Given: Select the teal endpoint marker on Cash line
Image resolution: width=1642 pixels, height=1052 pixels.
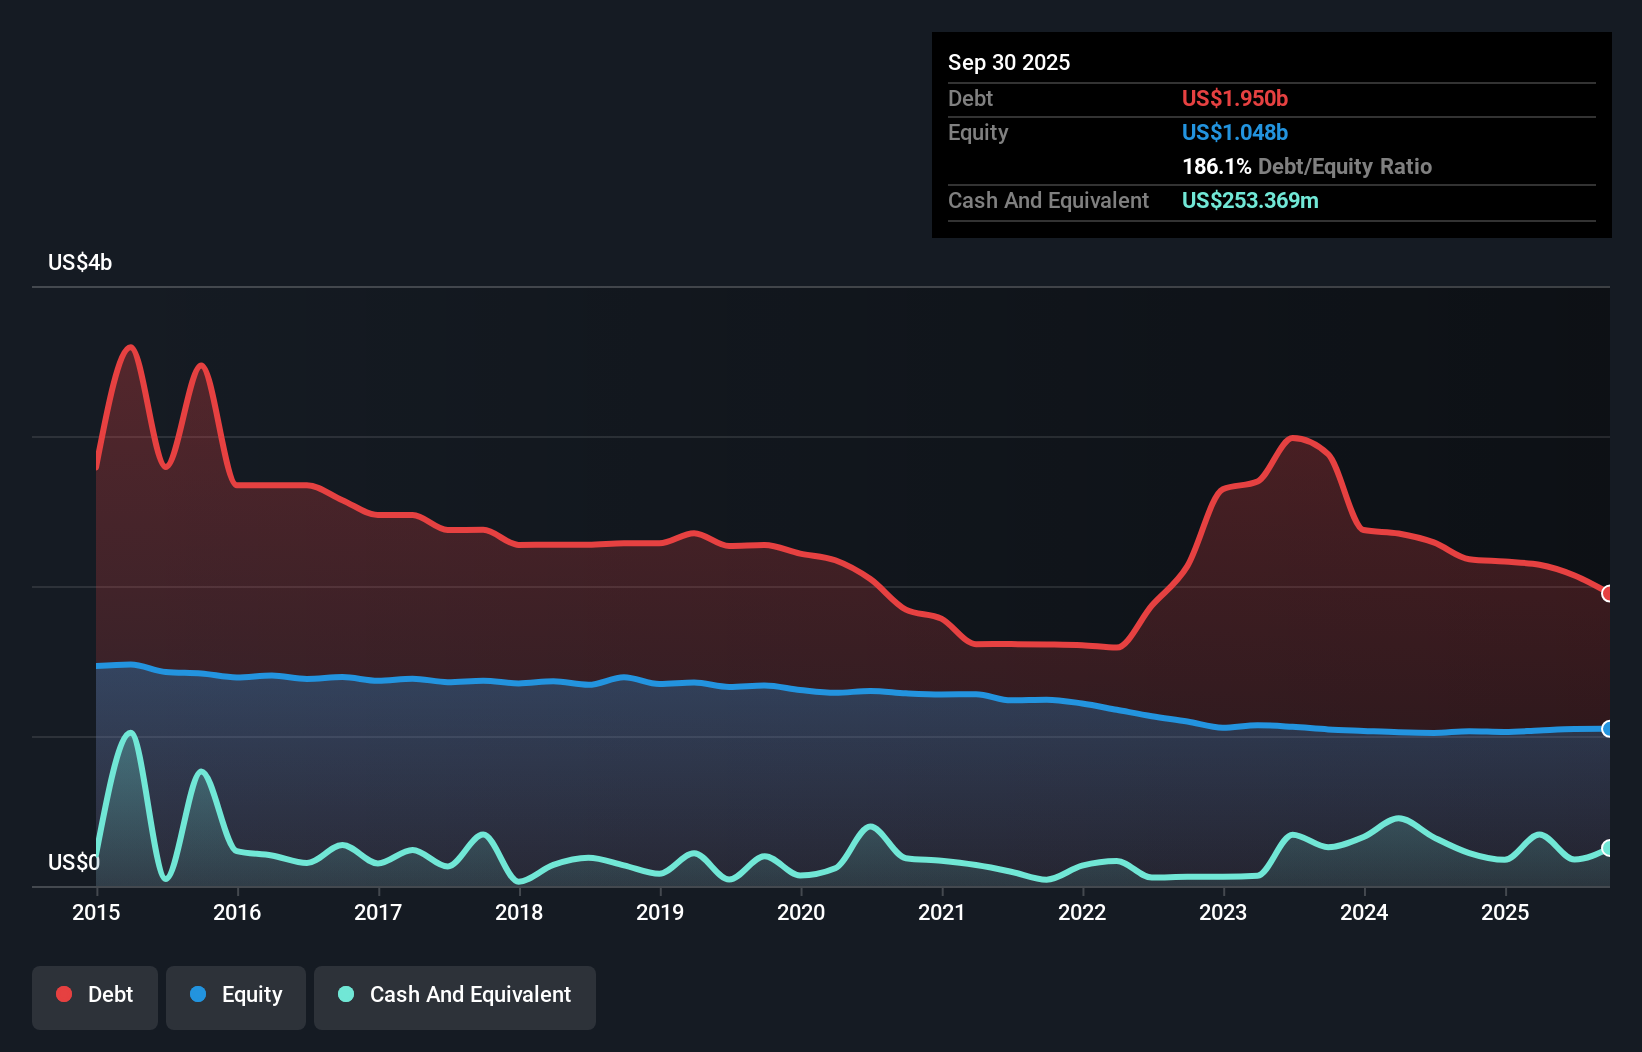Looking at the screenshot, I should [x=1607, y=847].
